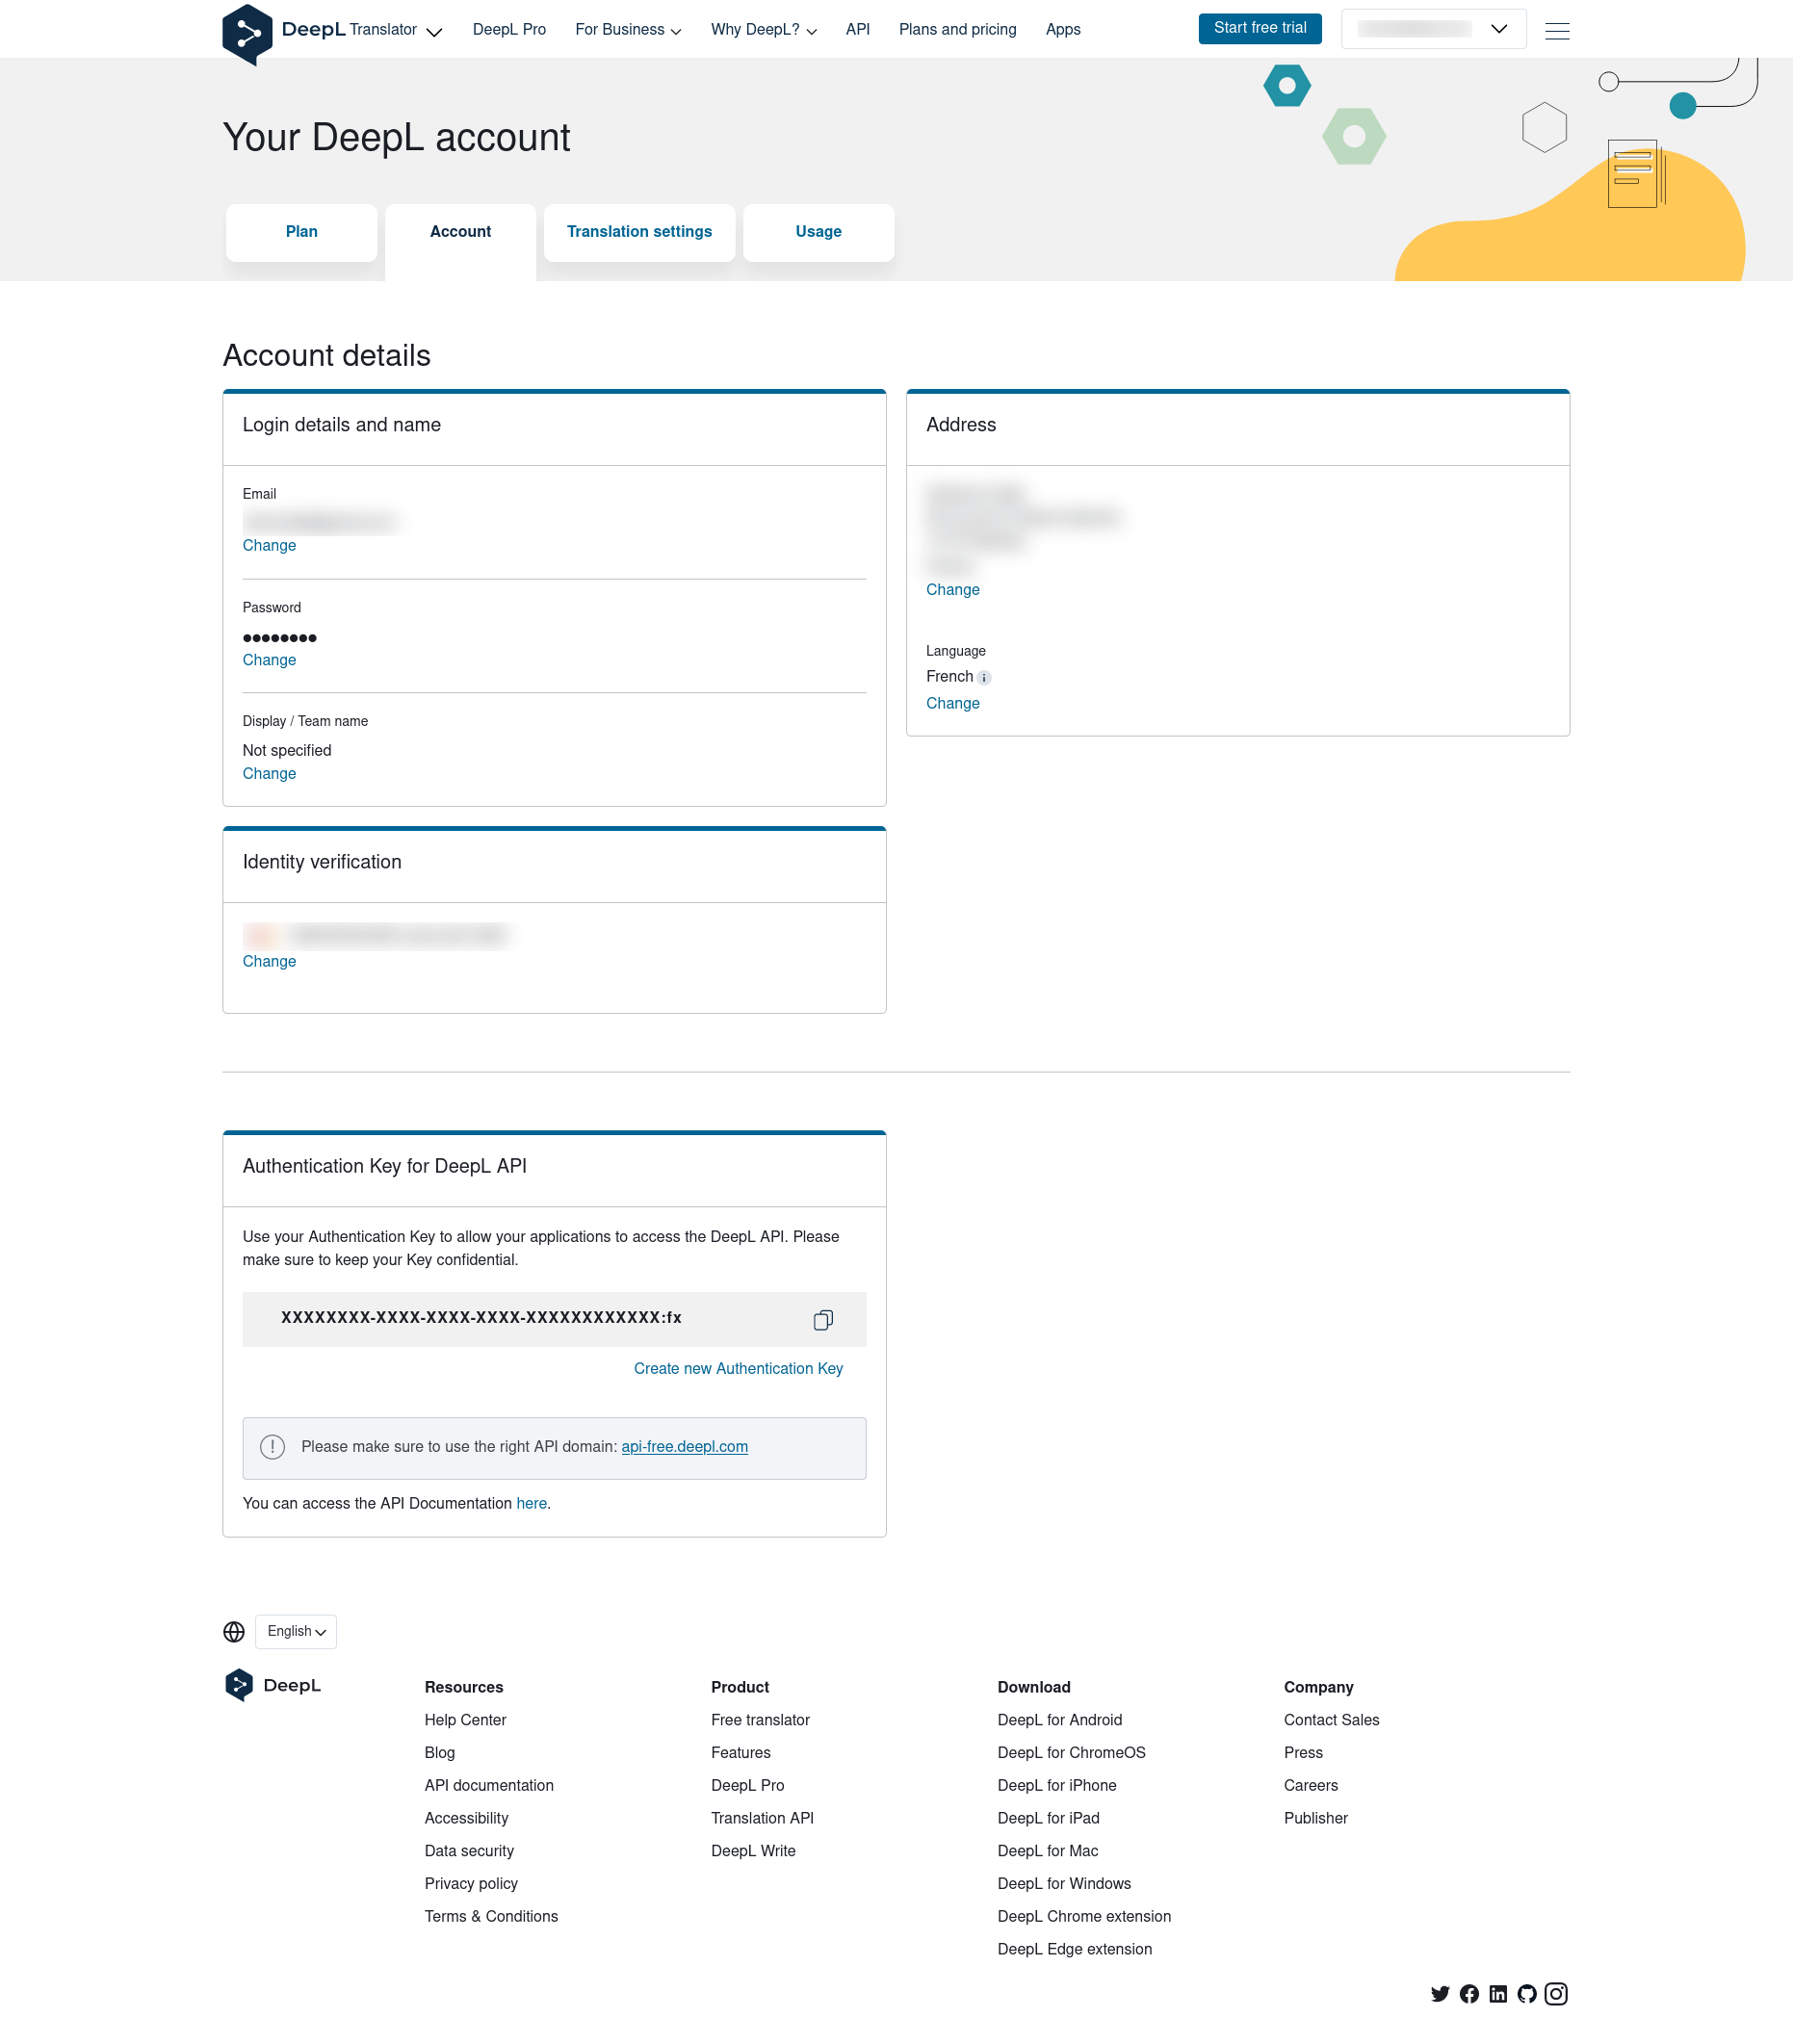This screenshot has width=1793, height=2044.
Task: Switch to the Usage tab
Action: click(x=818, y=232)
